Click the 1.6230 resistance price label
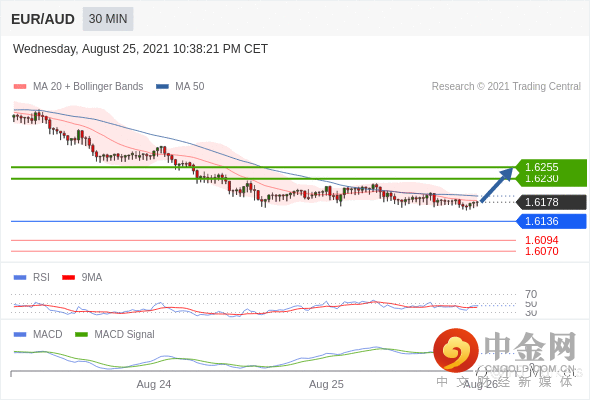Screen dimensions: 590x400 tap(541, 179)
